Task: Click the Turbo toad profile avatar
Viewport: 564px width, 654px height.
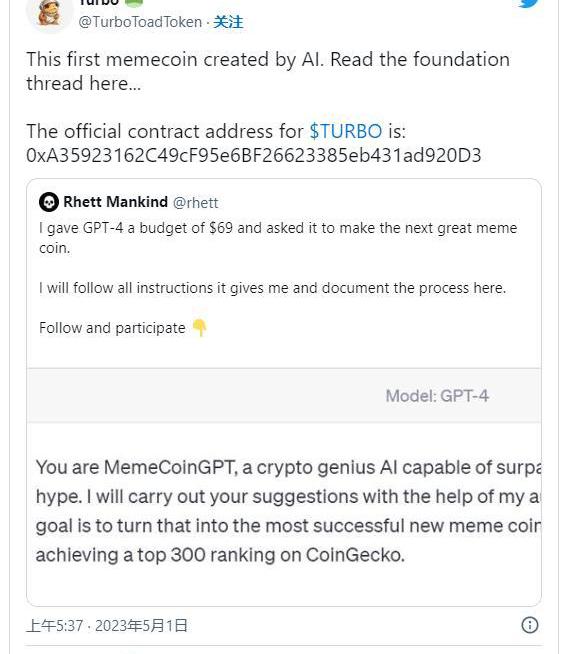Action: tap(50, 13)
